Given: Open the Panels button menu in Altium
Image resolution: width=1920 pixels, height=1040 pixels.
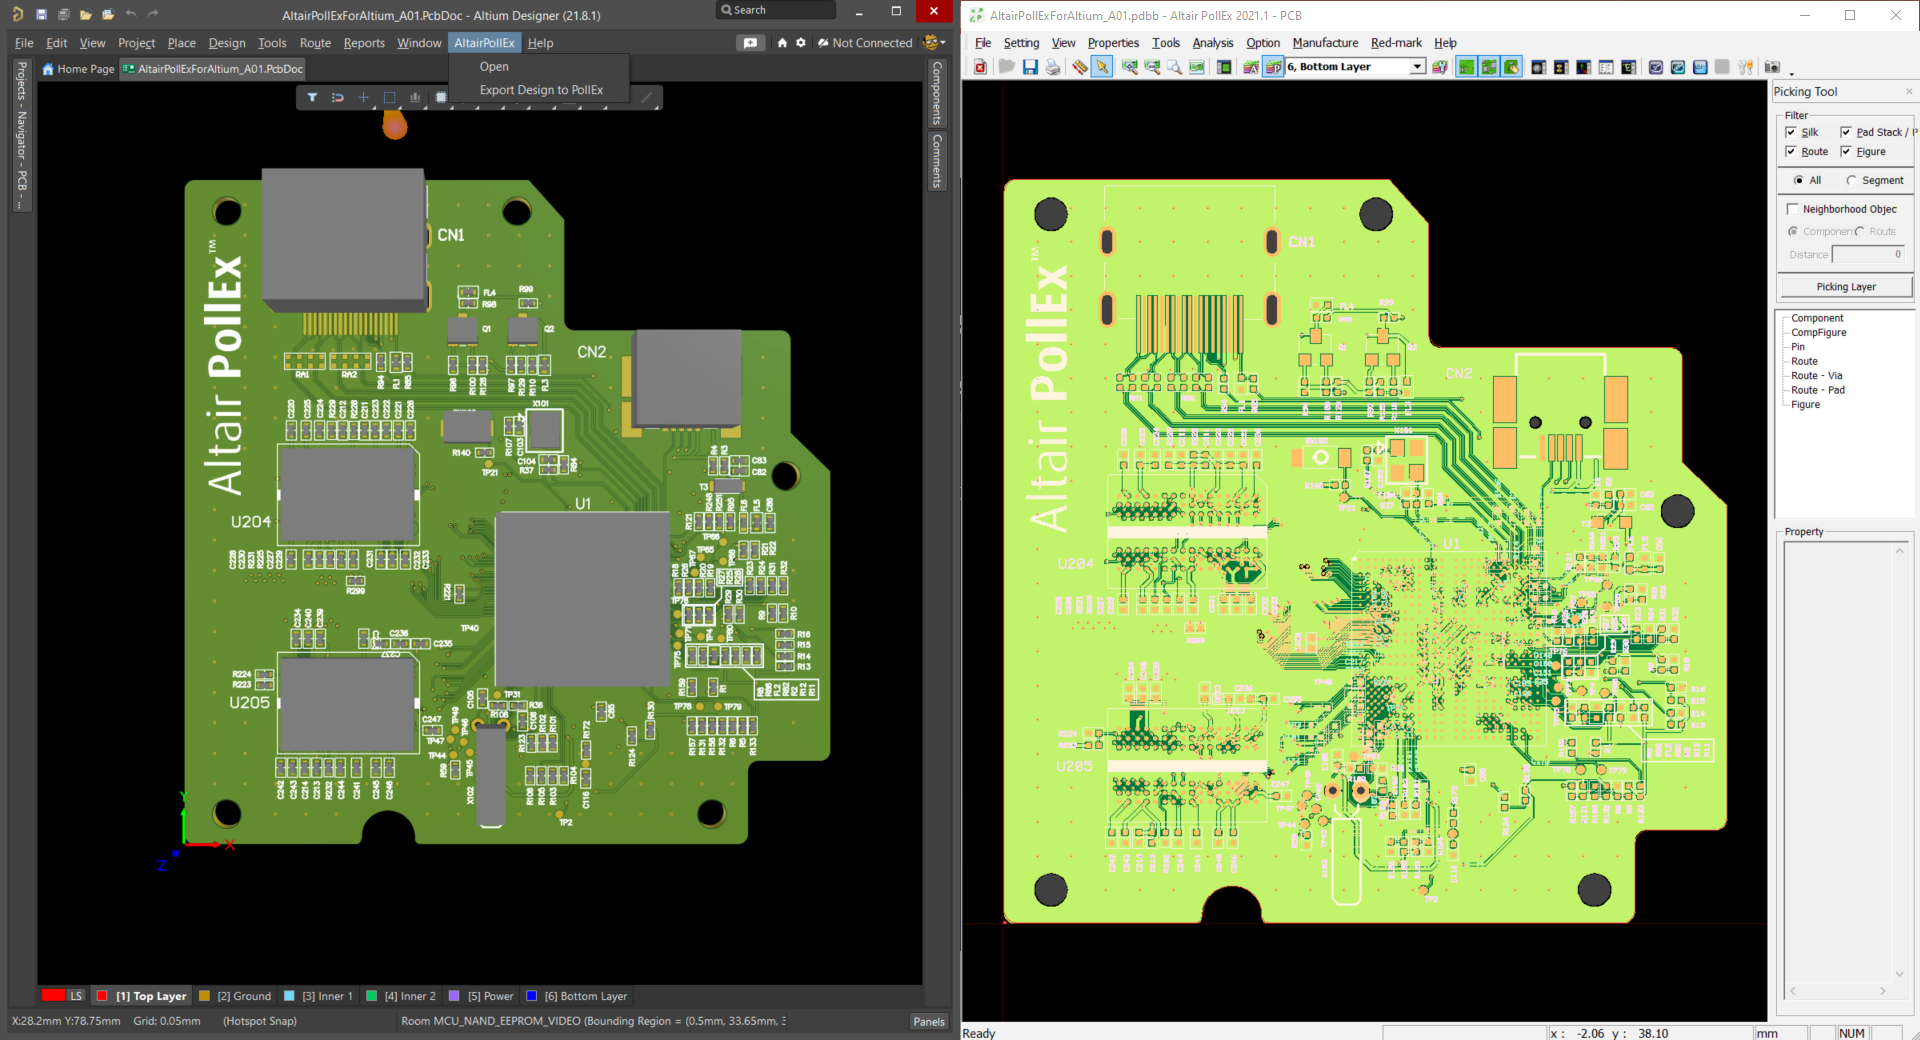Looking at the screenshot, I should pyautogui.click(x=928, y=1021).
